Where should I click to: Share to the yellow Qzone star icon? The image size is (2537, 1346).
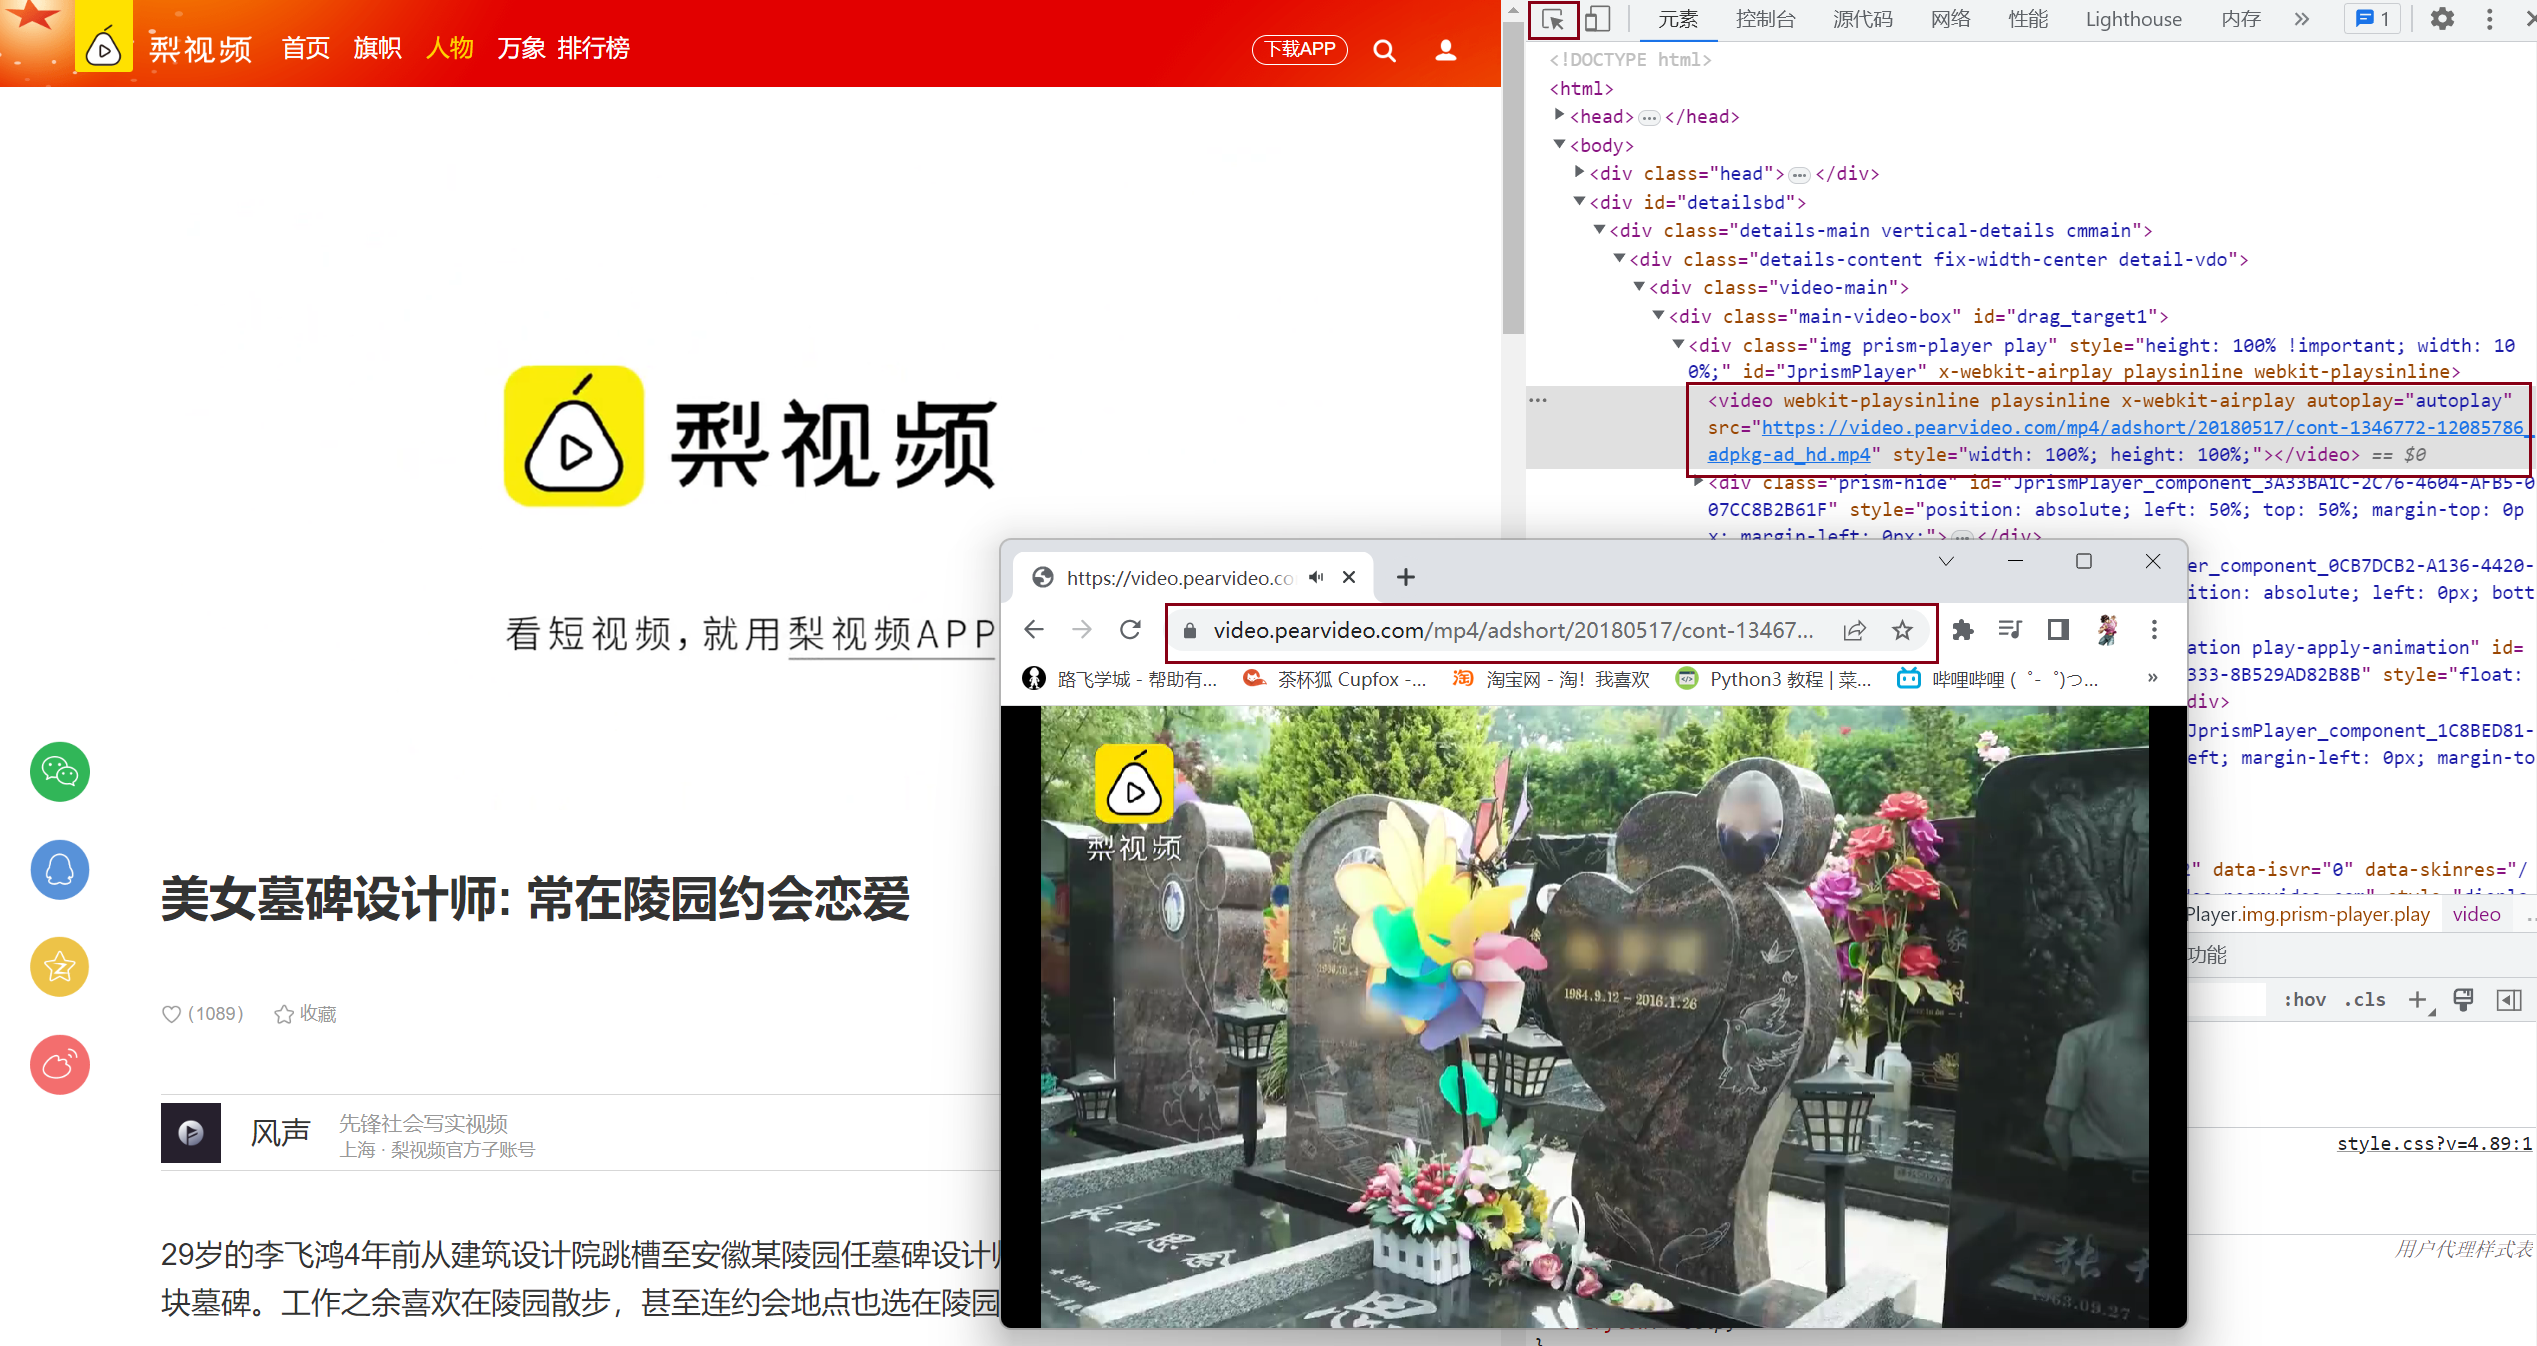(x=60, y=967)
